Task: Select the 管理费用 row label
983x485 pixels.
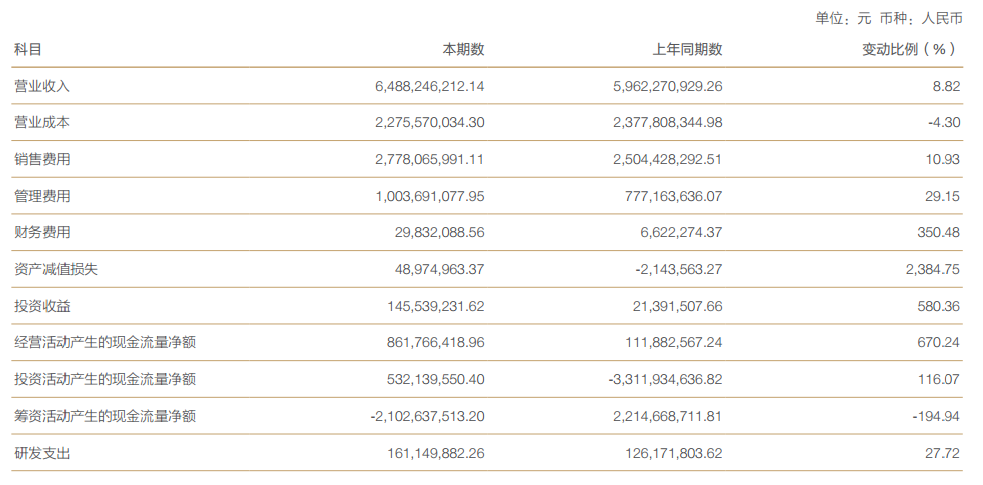Action: (x=42, y=197)
